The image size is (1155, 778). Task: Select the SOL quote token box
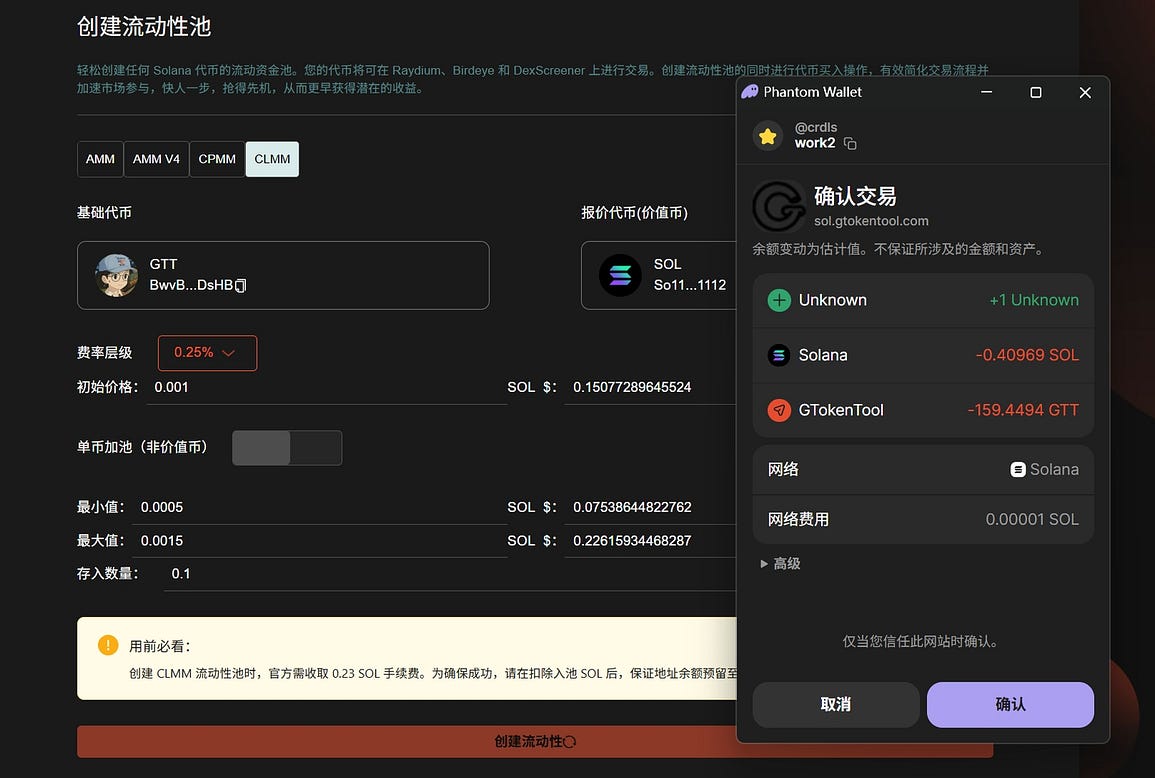659,276
